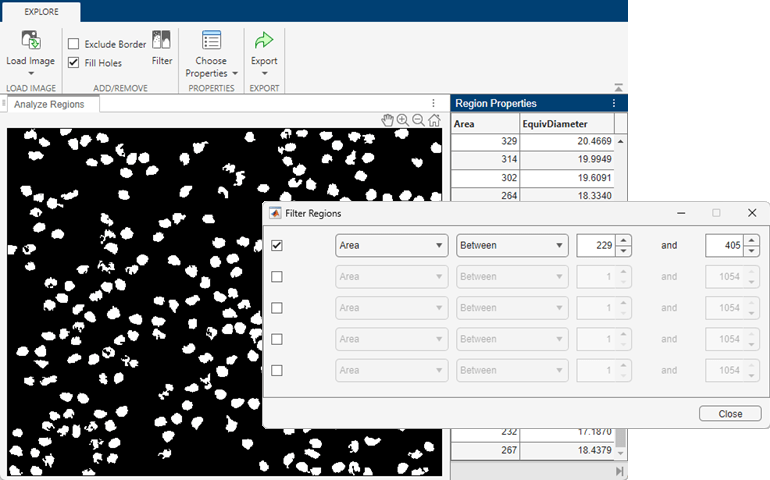Jump to the table end arrow
The image size is (770, 480).
[620, 471]
